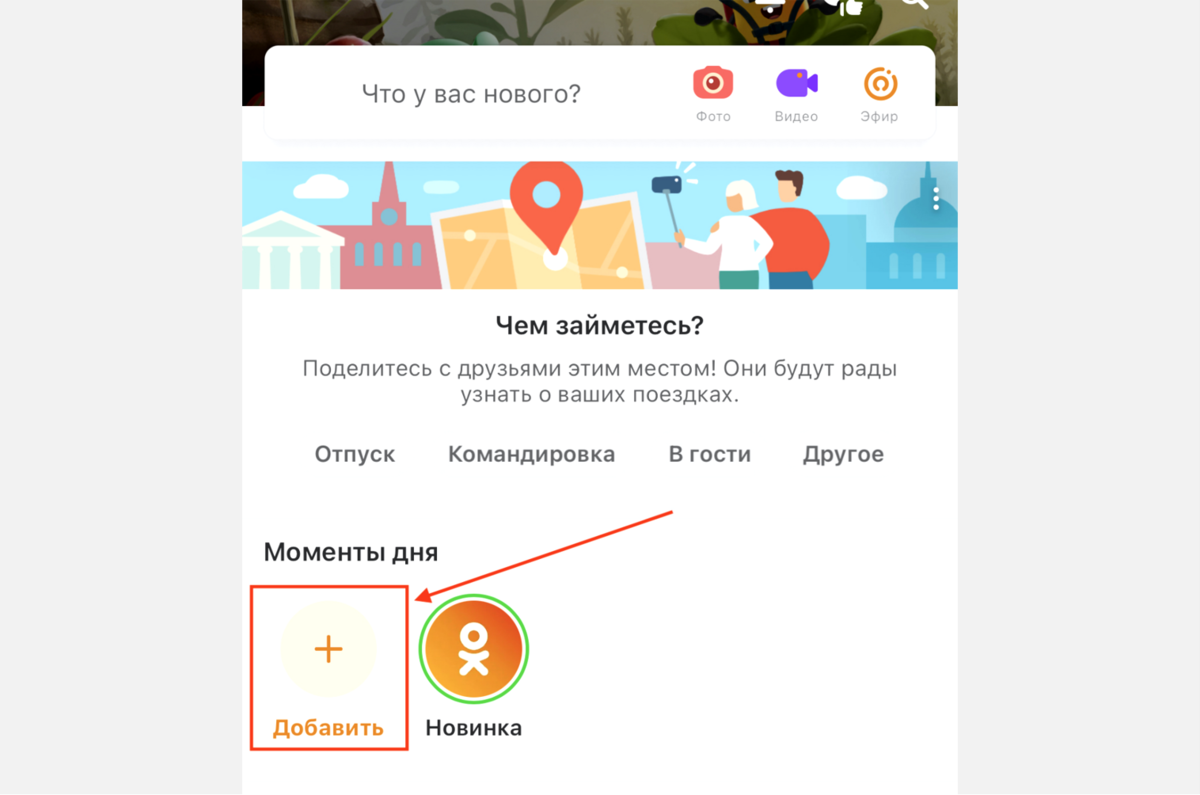Tap the orange Добавить label
This screenshot has width=1200, height=795.
(x=328, y=728)
